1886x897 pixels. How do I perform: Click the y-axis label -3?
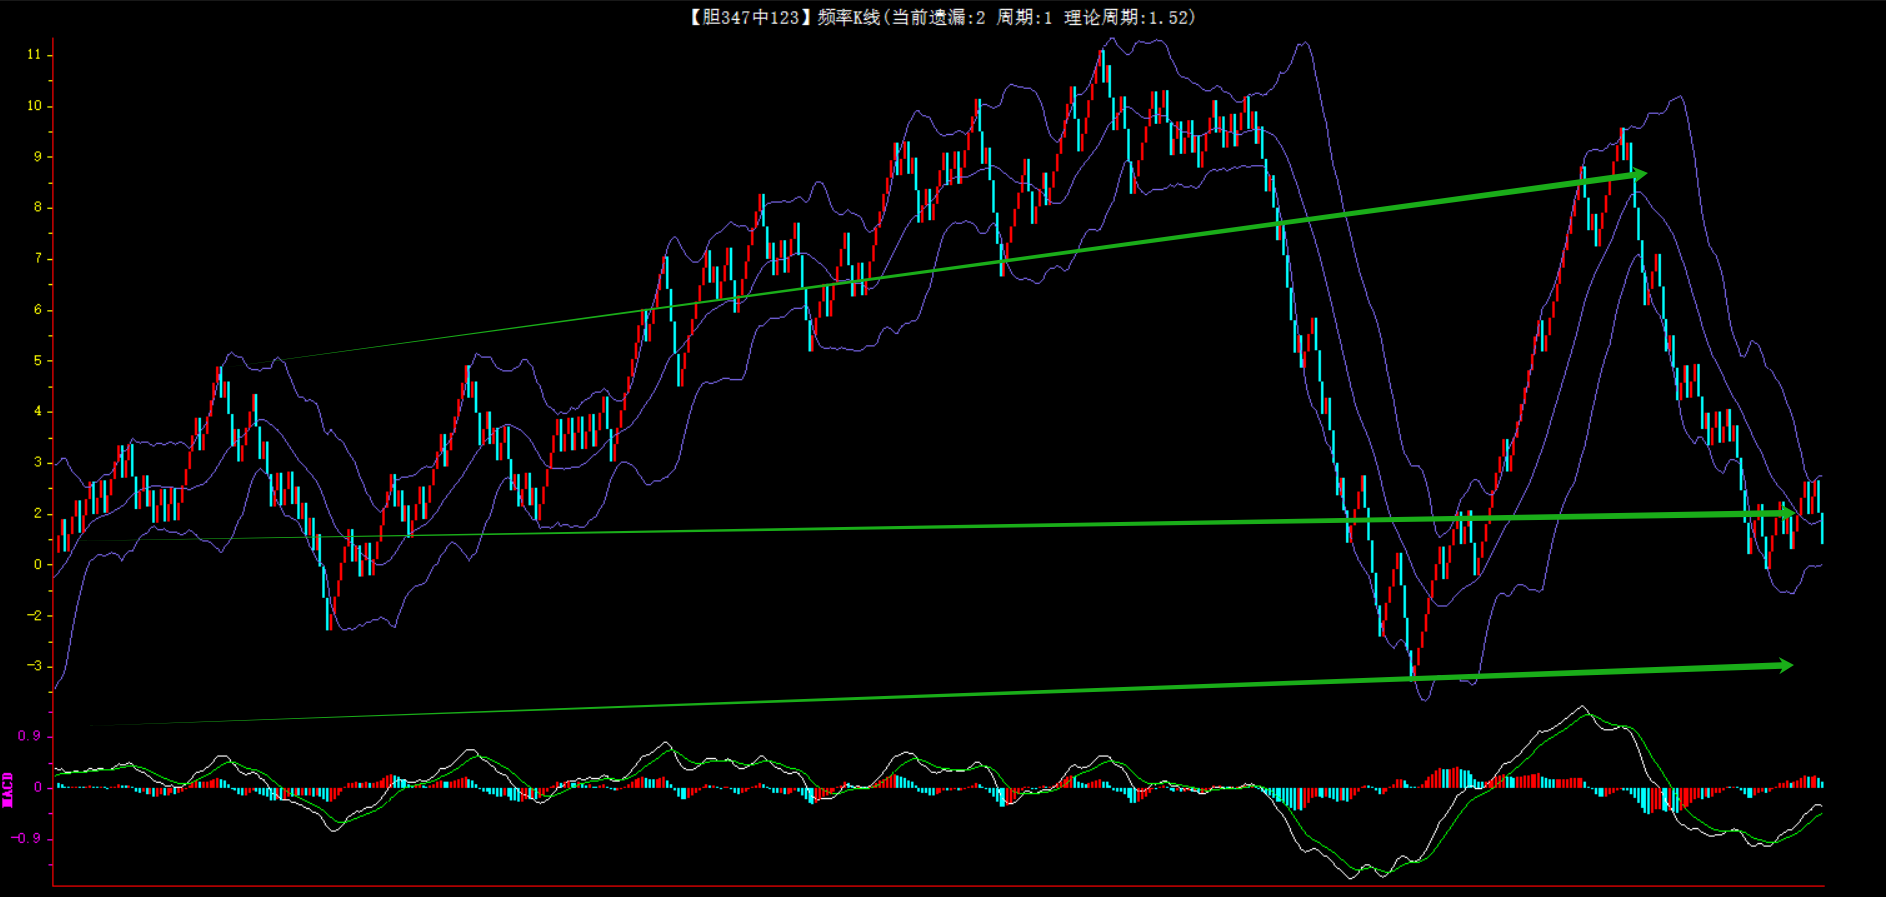click(x=34, y=666)
